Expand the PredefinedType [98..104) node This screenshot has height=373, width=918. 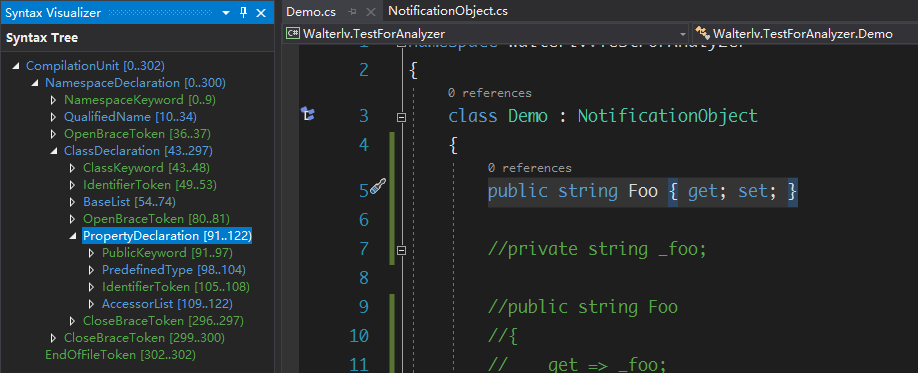point(91,270)
